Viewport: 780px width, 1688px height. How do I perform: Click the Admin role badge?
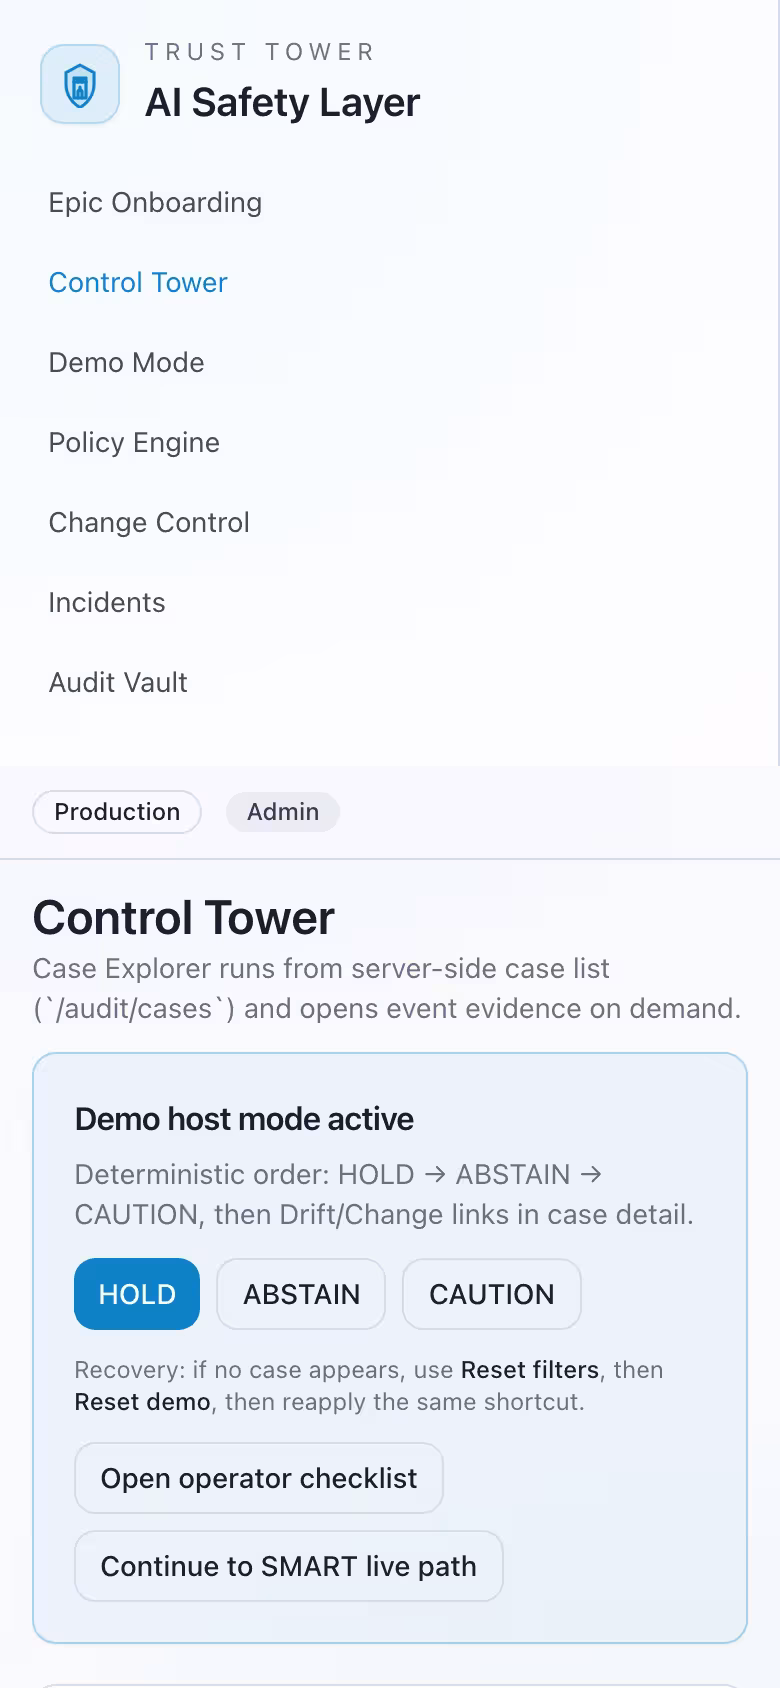(282, 811)
